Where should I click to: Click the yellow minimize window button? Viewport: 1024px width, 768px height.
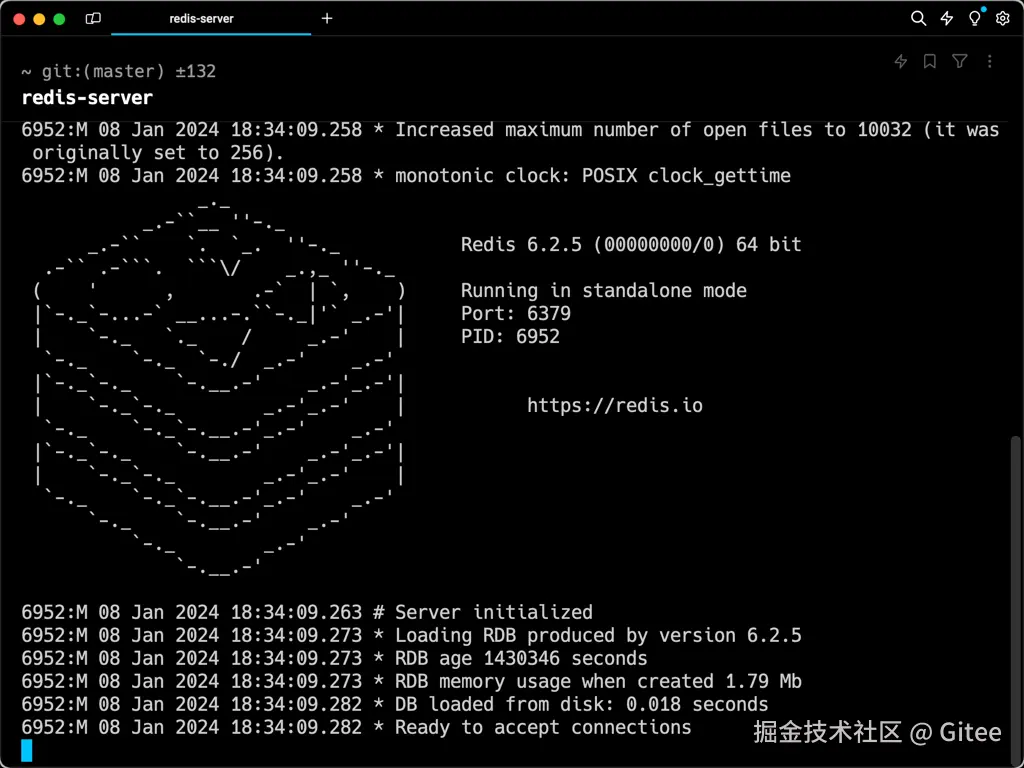(x=39, y=19)
